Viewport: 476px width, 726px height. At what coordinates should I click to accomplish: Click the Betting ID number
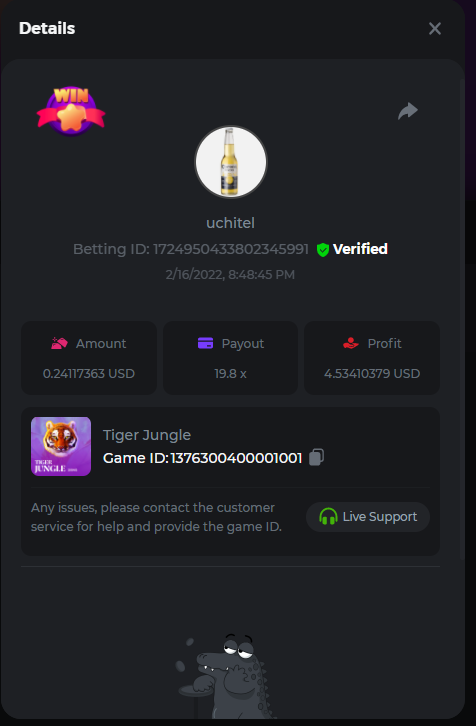(231, 250)
